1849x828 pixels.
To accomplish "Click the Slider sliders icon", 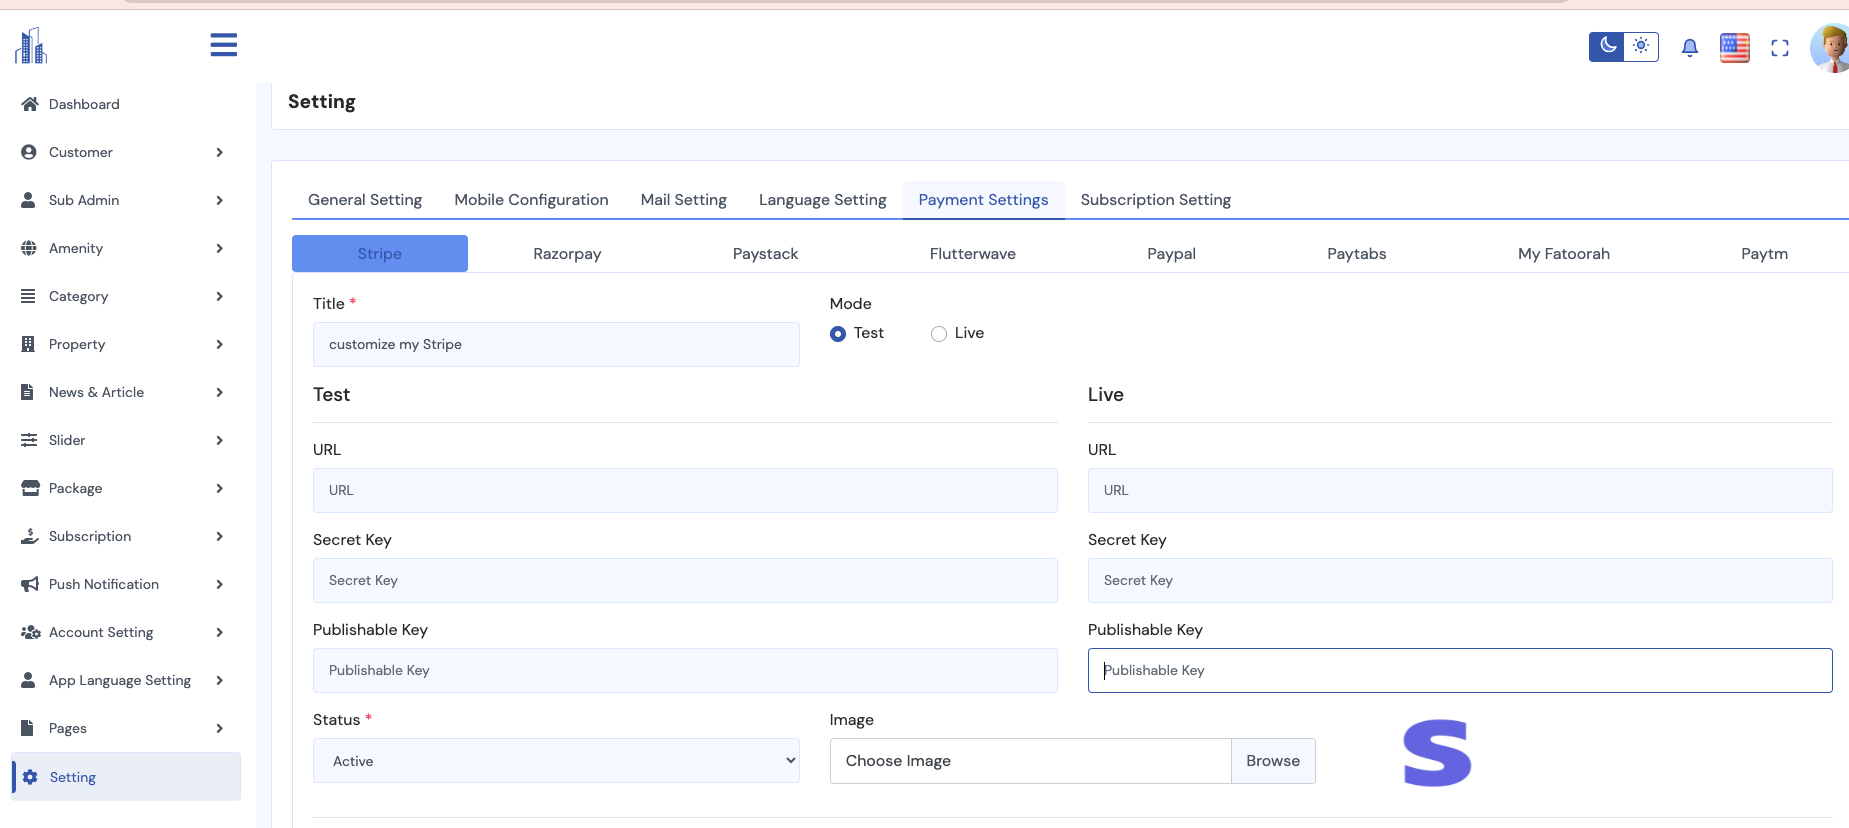I will point(29,440).
